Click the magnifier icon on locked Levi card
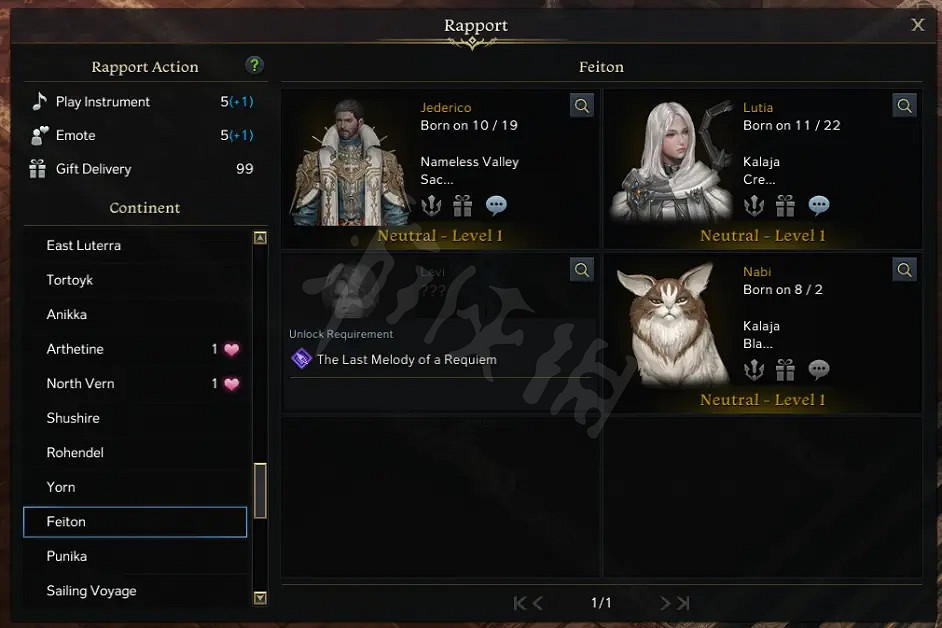This screenshot has width=942, height=628. pos(582,270)
